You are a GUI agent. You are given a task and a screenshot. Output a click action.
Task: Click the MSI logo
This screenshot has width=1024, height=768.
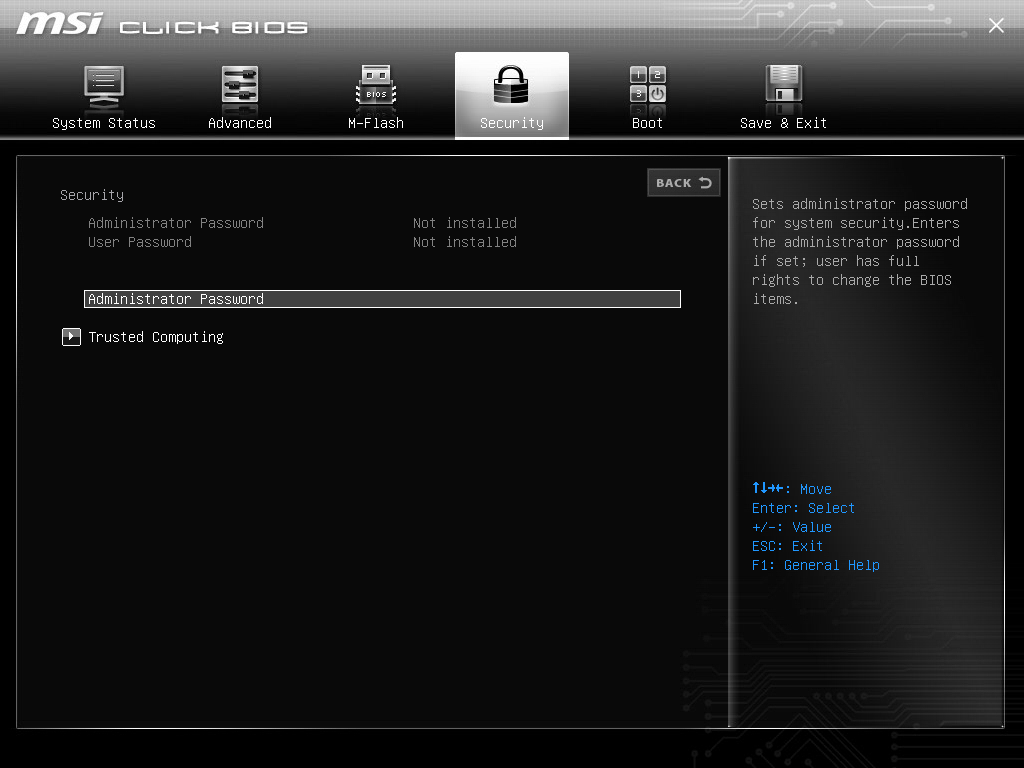(x=59, y=24)
